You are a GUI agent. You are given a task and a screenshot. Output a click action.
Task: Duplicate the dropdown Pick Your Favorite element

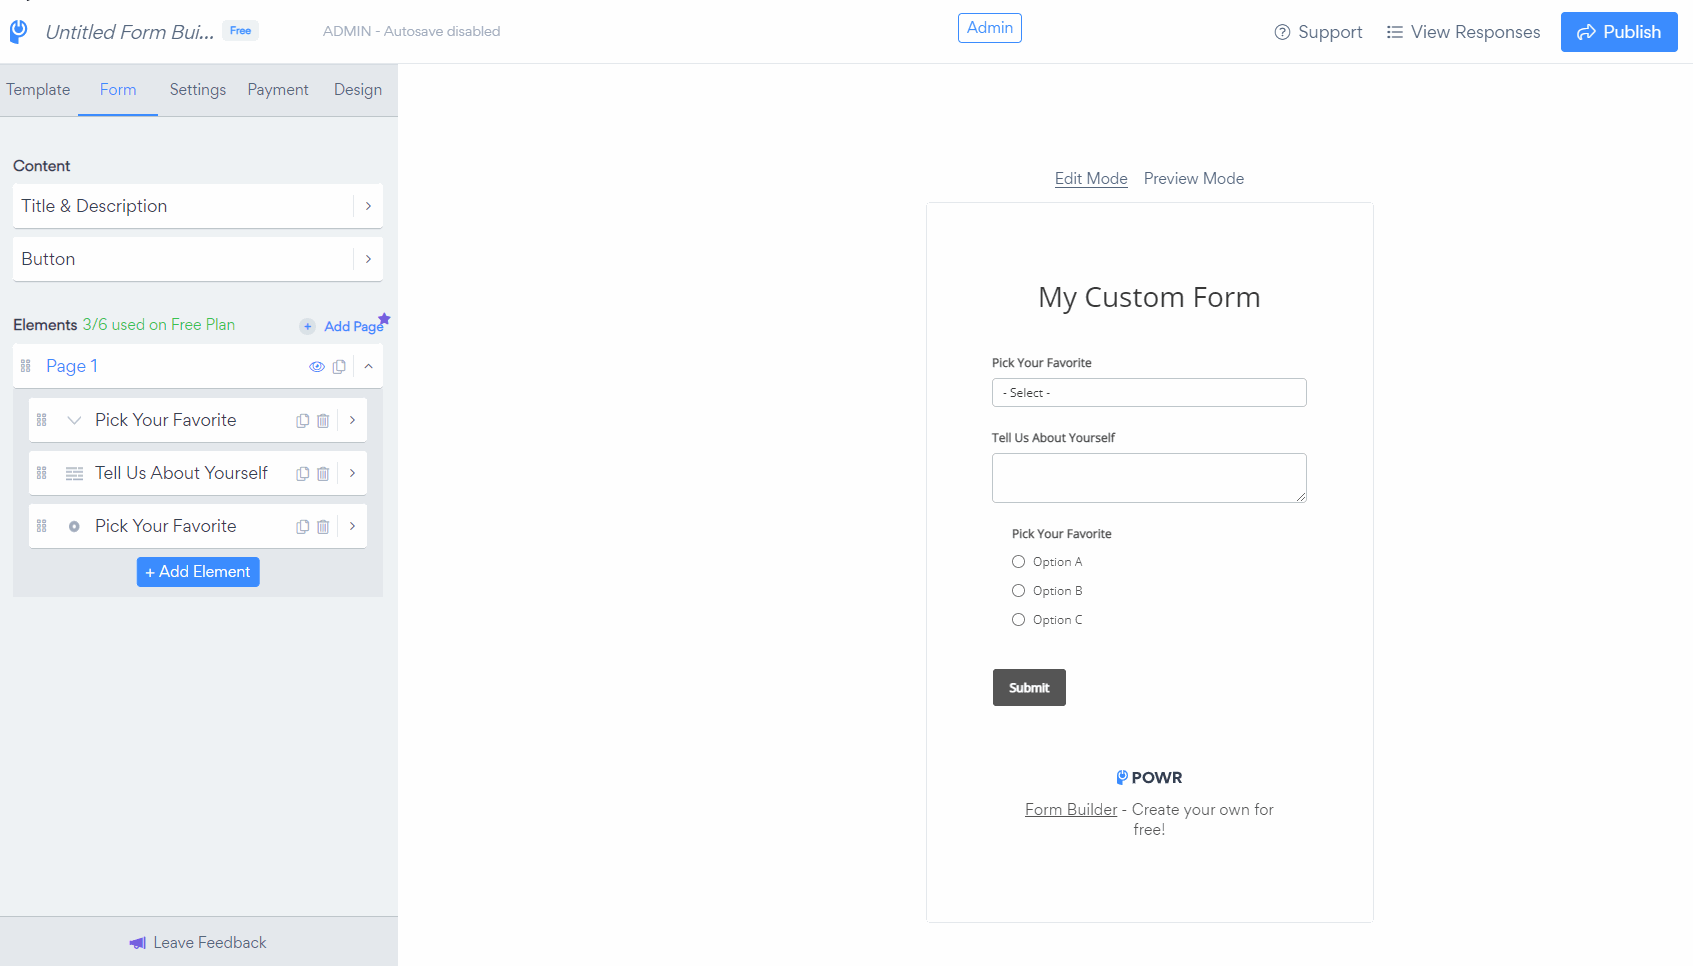point(302,421)
